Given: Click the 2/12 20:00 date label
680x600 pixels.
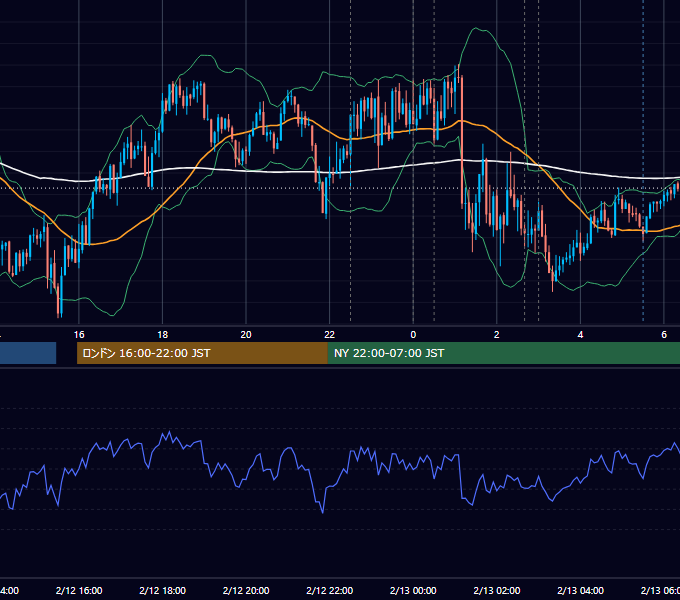Looking at the screenshot, I should 246,590.
